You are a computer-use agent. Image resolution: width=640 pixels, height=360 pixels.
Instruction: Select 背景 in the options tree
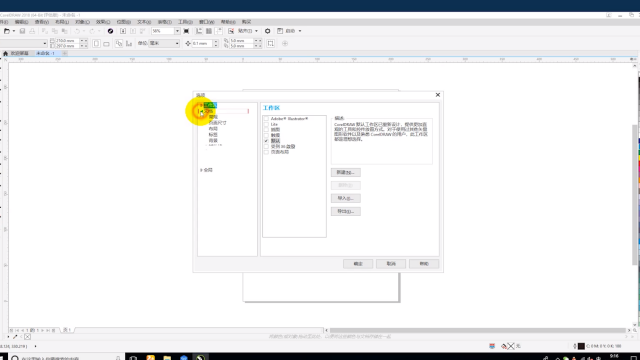[x=213, y=140]
